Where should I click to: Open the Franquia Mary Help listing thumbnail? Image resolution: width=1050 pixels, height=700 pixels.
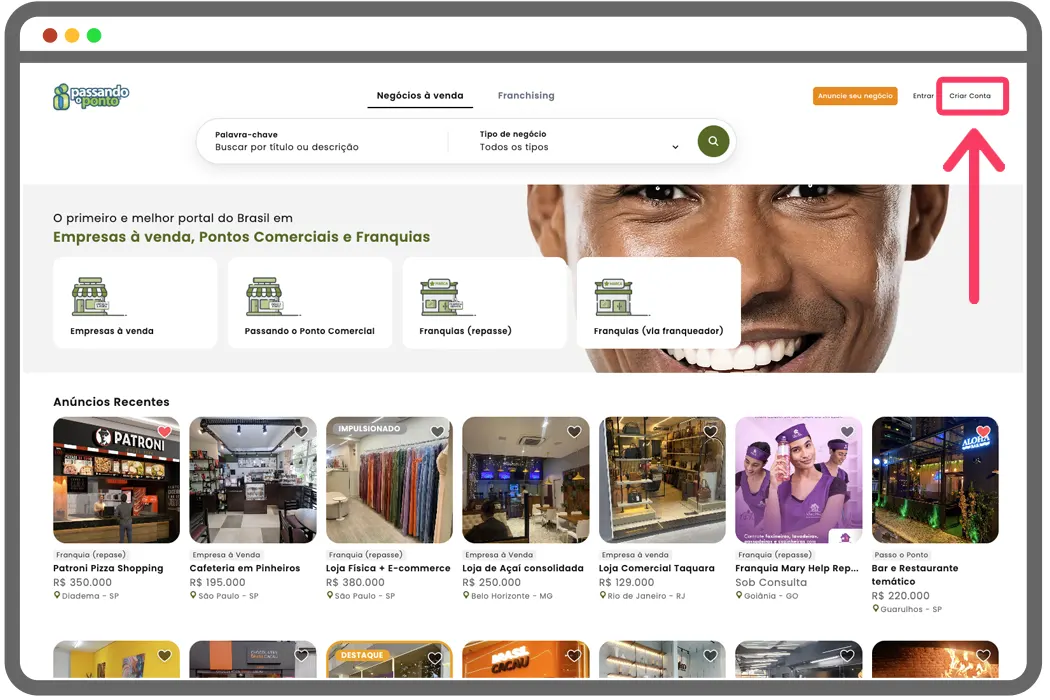point(798,480)
